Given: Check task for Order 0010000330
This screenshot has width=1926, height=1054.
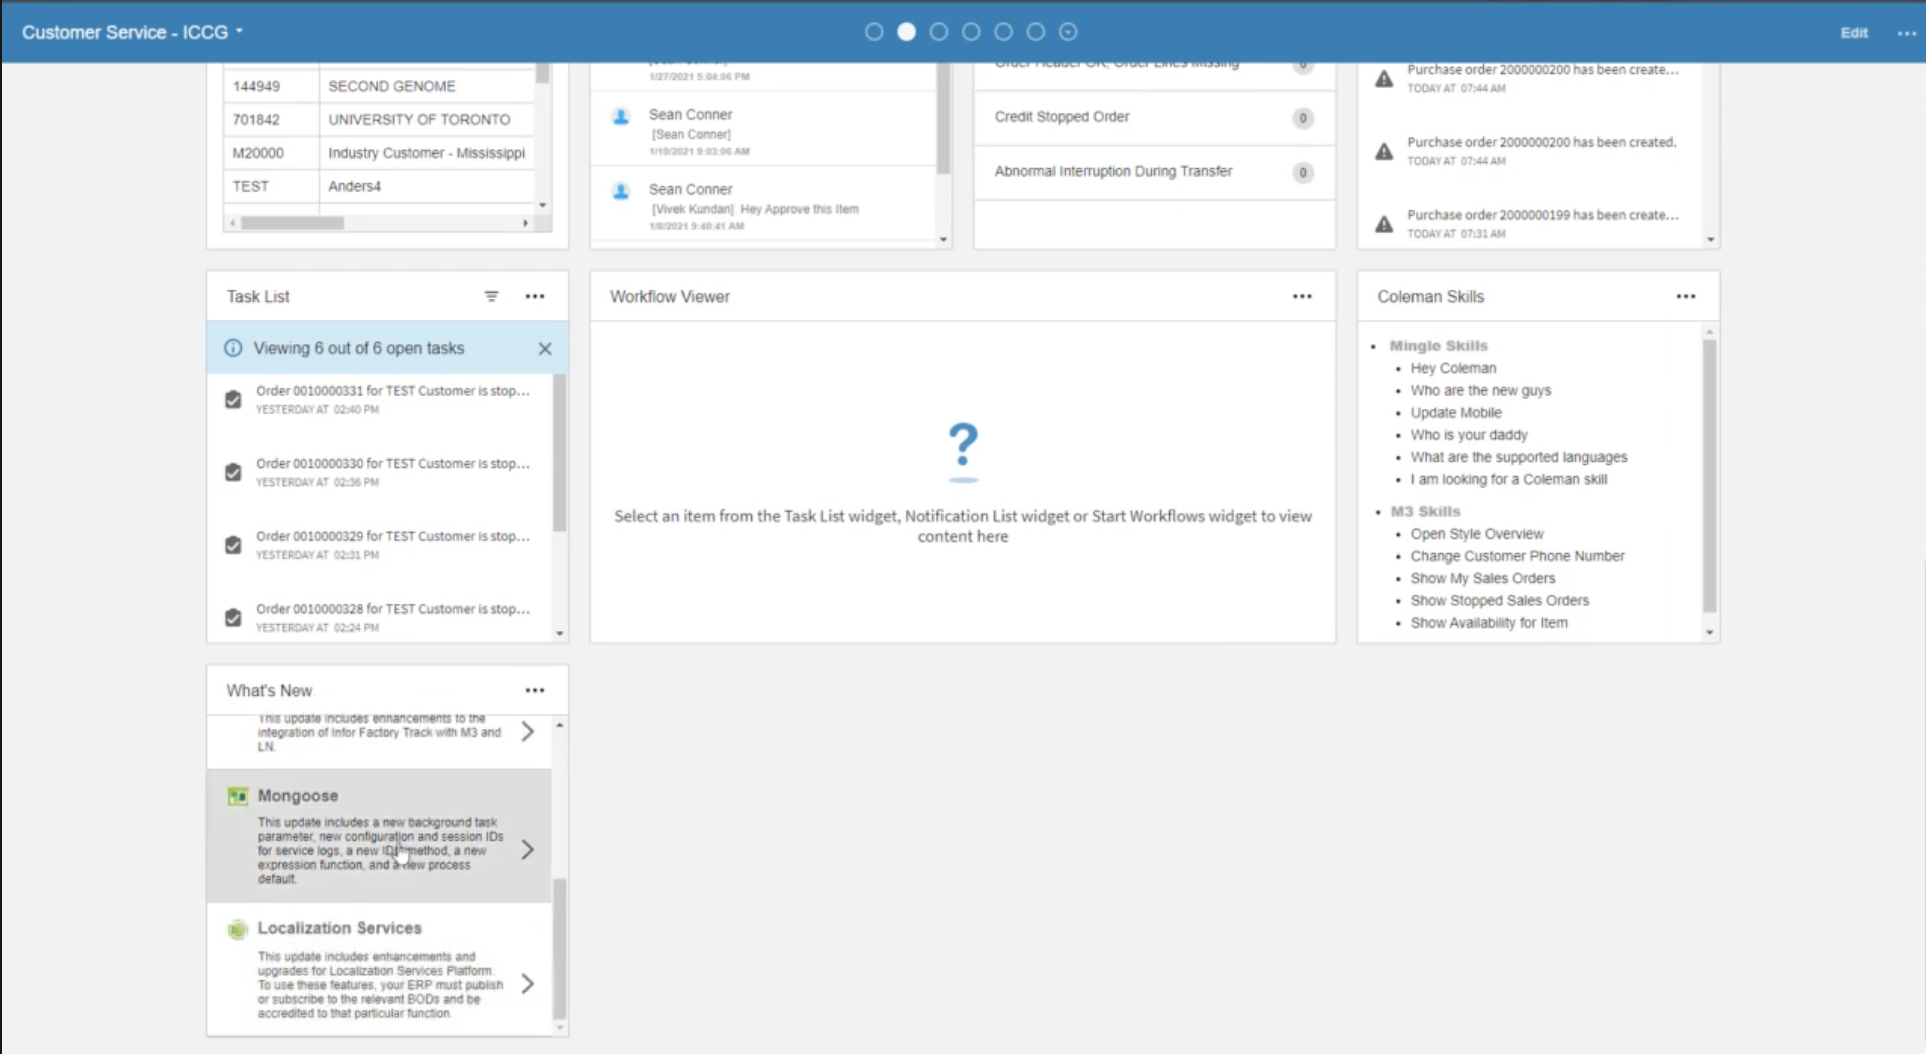Looking at the screenshot, I should point(233,472).
